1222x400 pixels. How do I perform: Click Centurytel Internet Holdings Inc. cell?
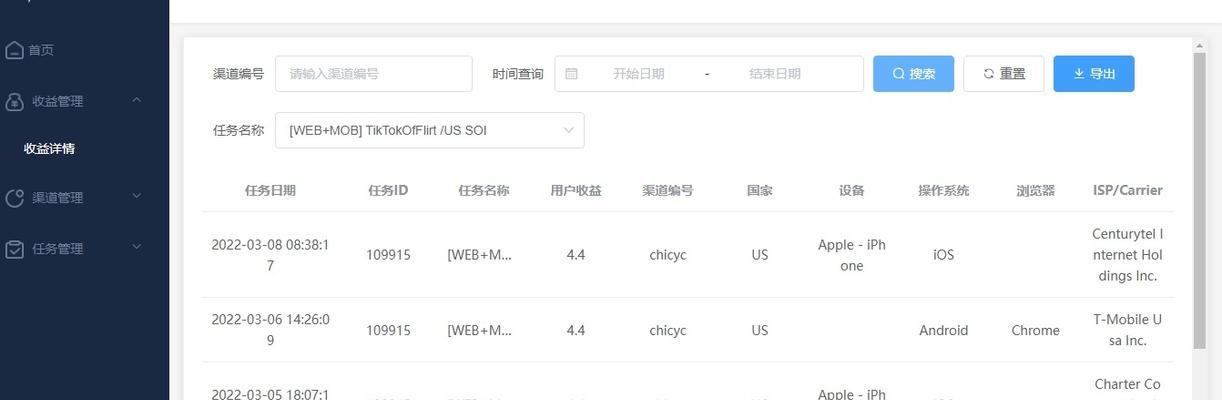pos(1128,255)
